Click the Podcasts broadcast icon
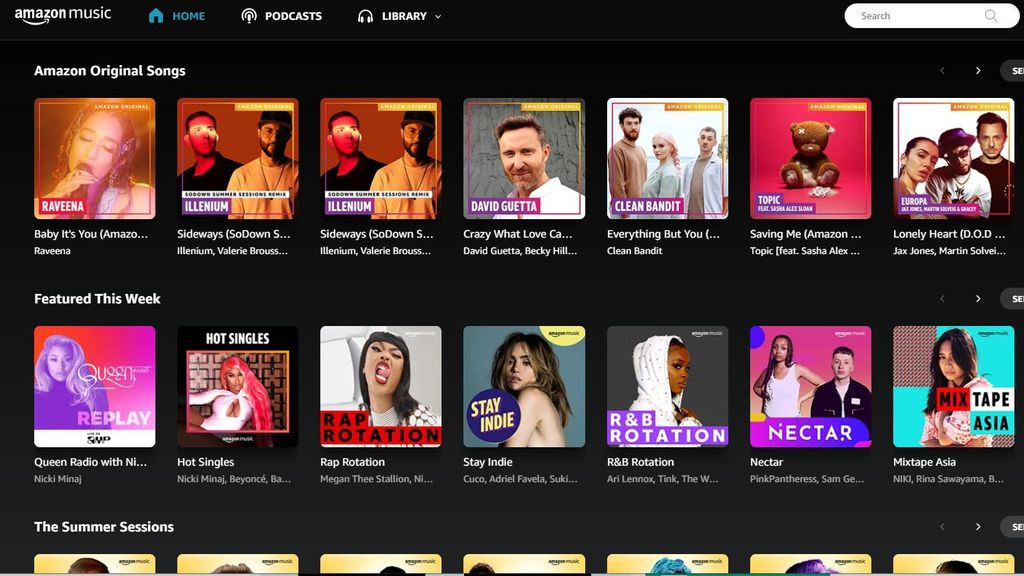Screen dimensions: 1024x576 tap(249, 16)
